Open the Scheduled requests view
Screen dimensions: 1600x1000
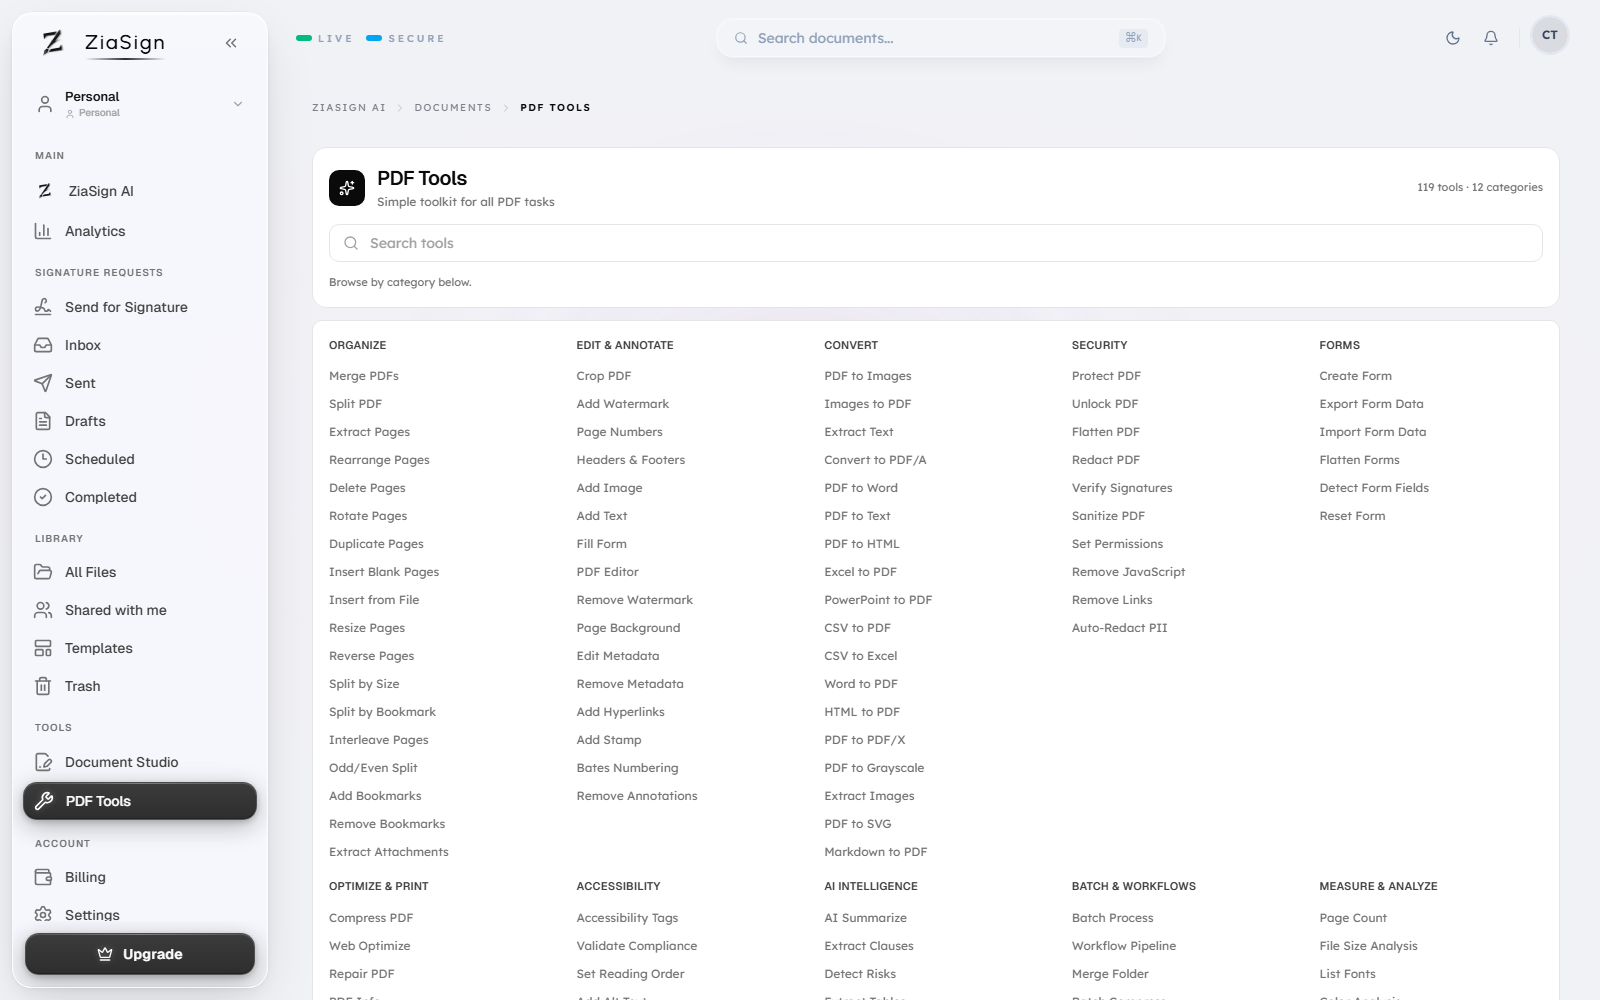99,459
